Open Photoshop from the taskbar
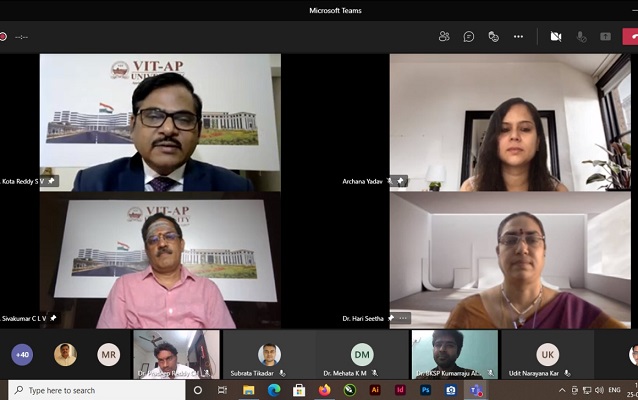This screenshot has width=638, height=400. (426, 390)
